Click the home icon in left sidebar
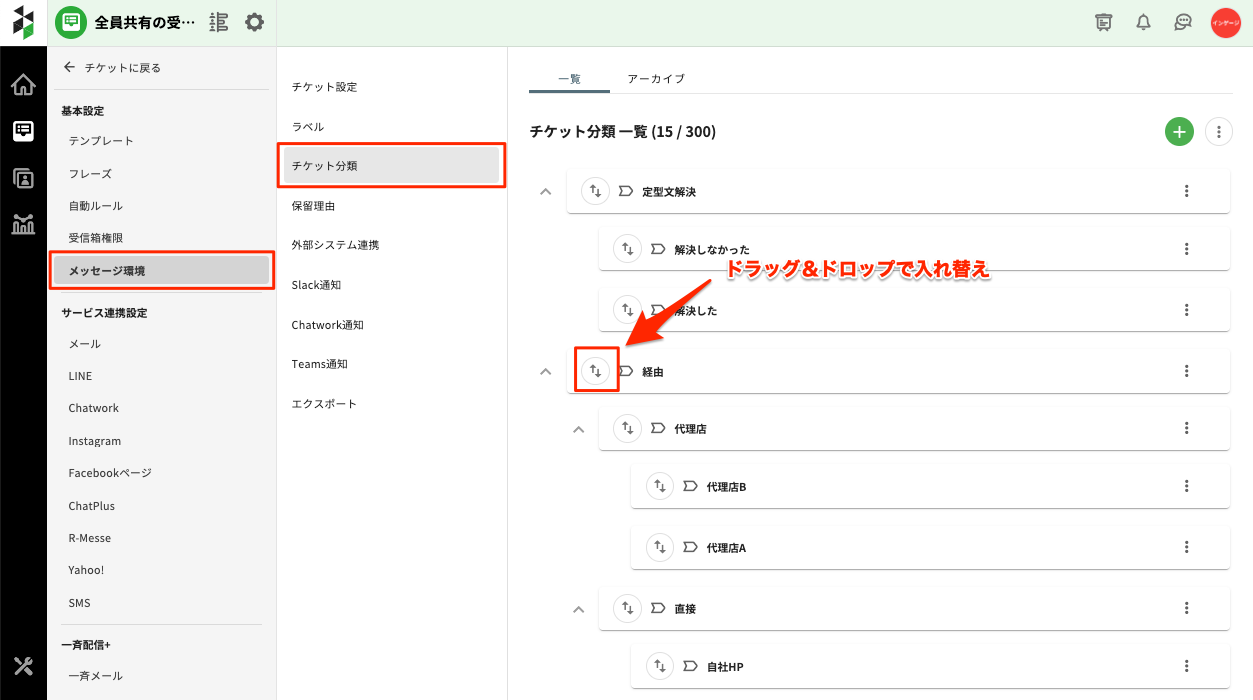The width and height of the screenshot is (1253, 700). 23,85
